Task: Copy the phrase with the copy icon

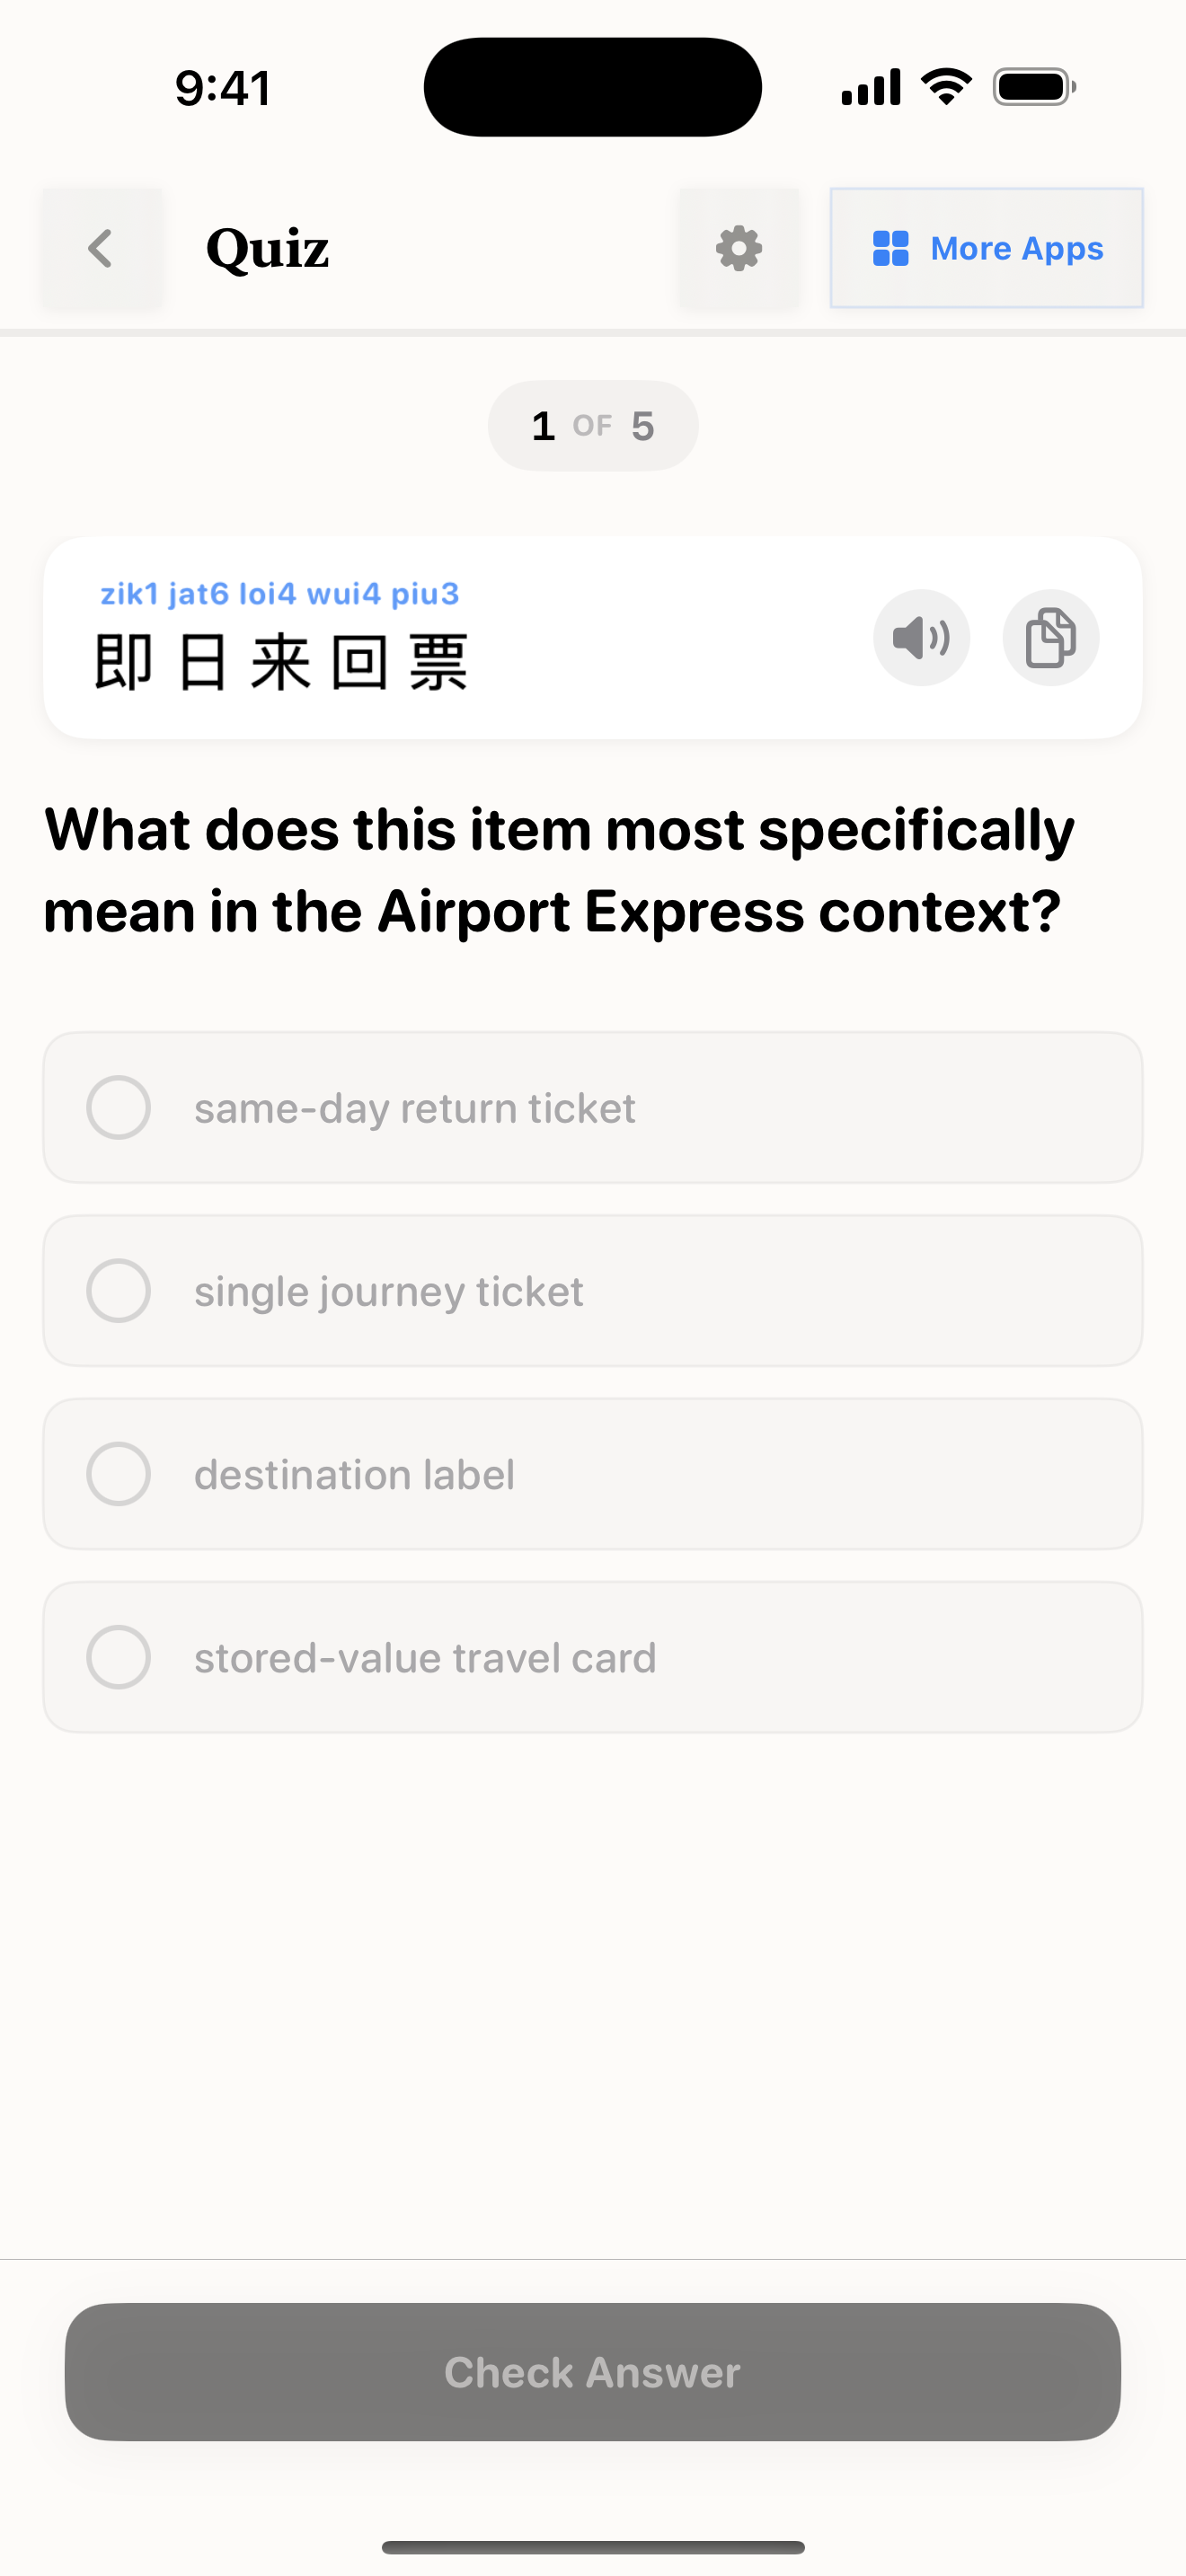Action: 1050,638
